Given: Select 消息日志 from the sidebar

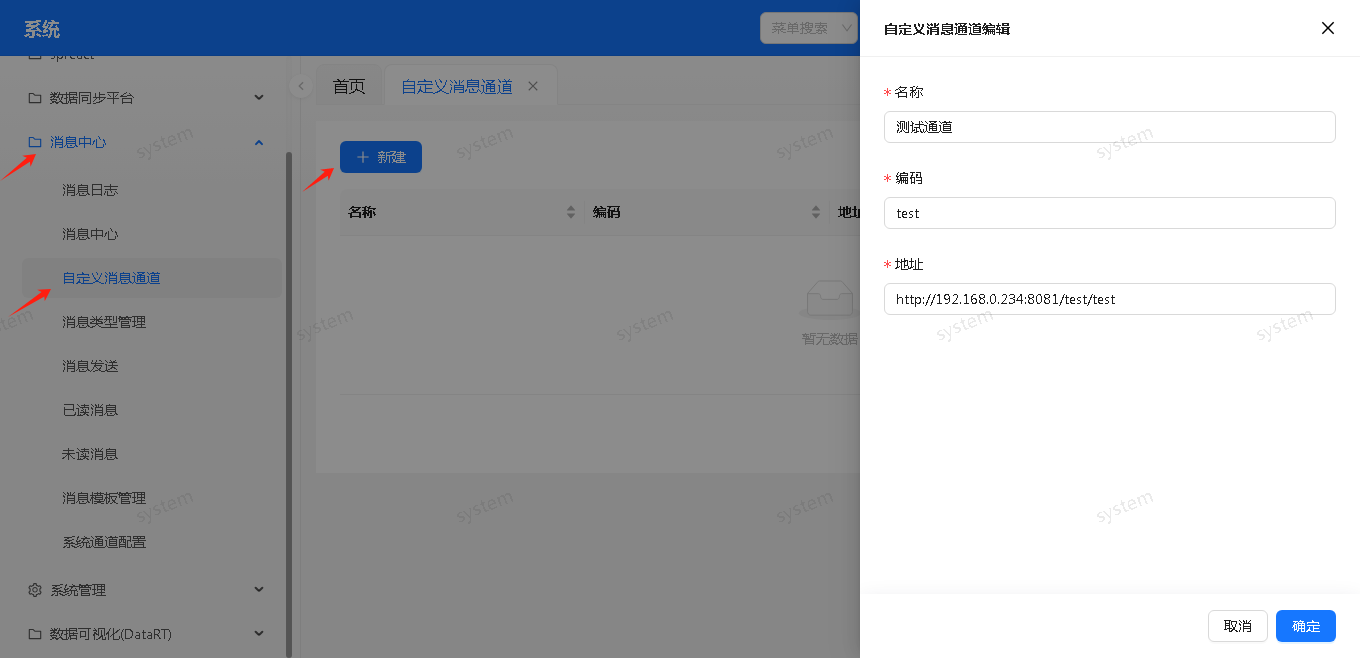Looking at the screenshot, I should tap(90, 190).
